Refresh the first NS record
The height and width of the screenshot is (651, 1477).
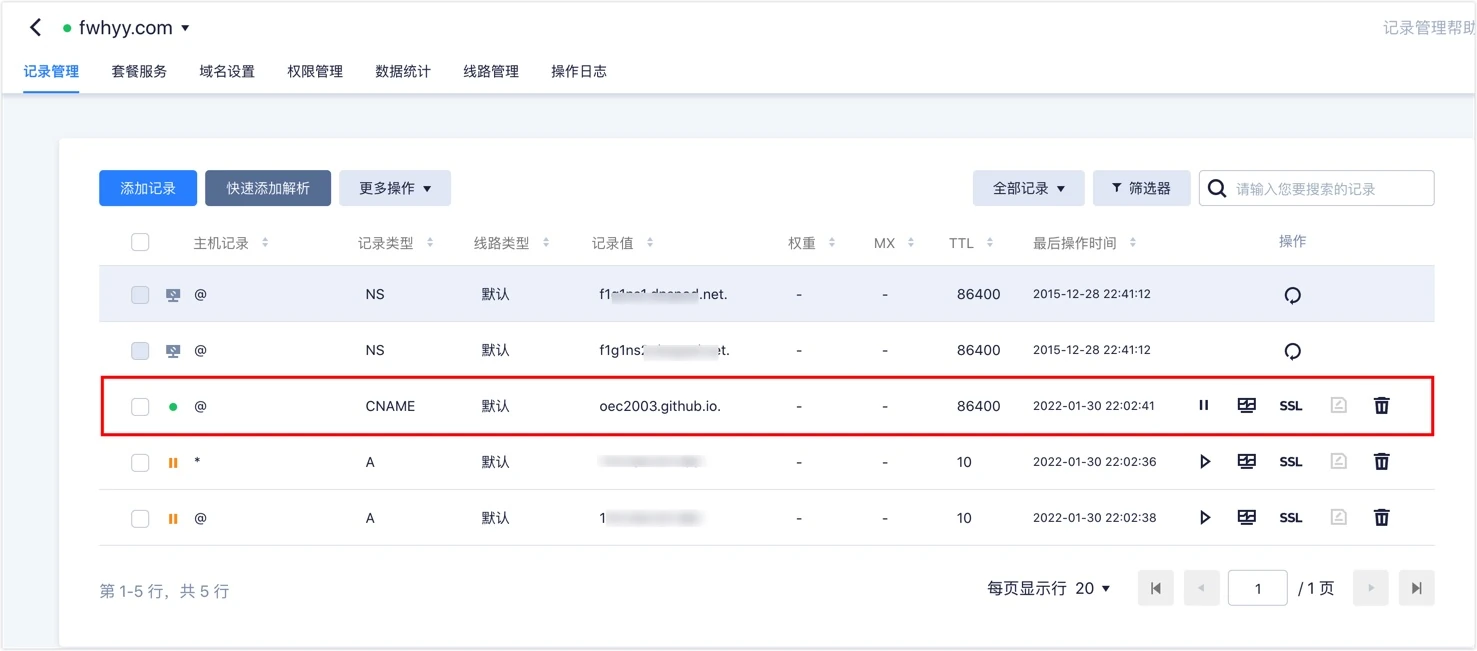coord(1292,295)
